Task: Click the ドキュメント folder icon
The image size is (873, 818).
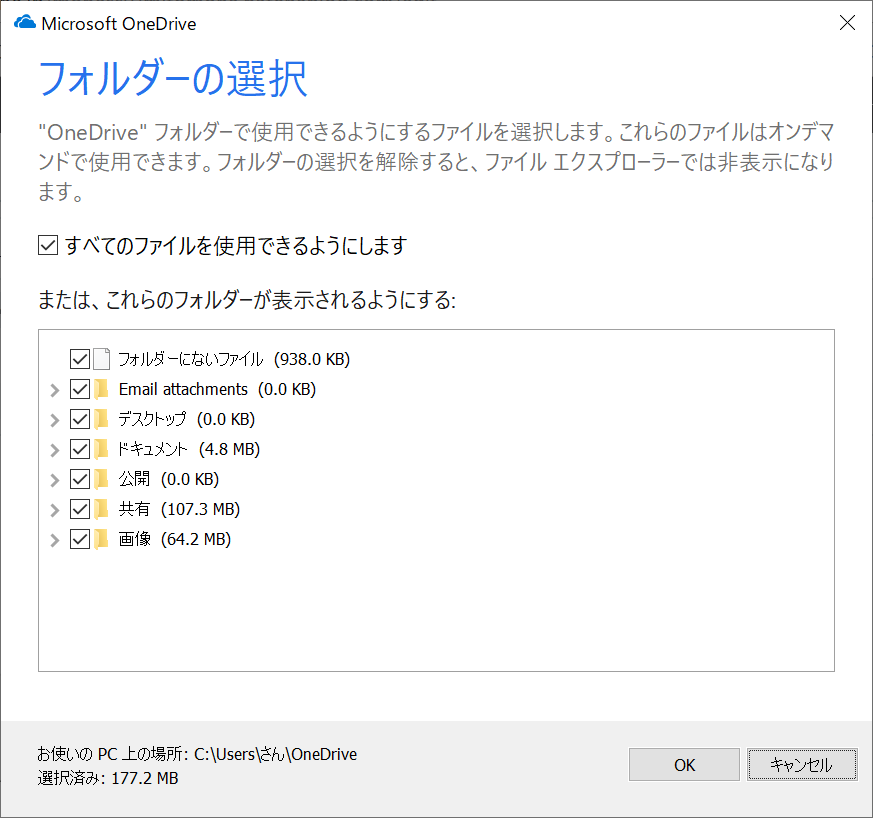Action: 101,449
